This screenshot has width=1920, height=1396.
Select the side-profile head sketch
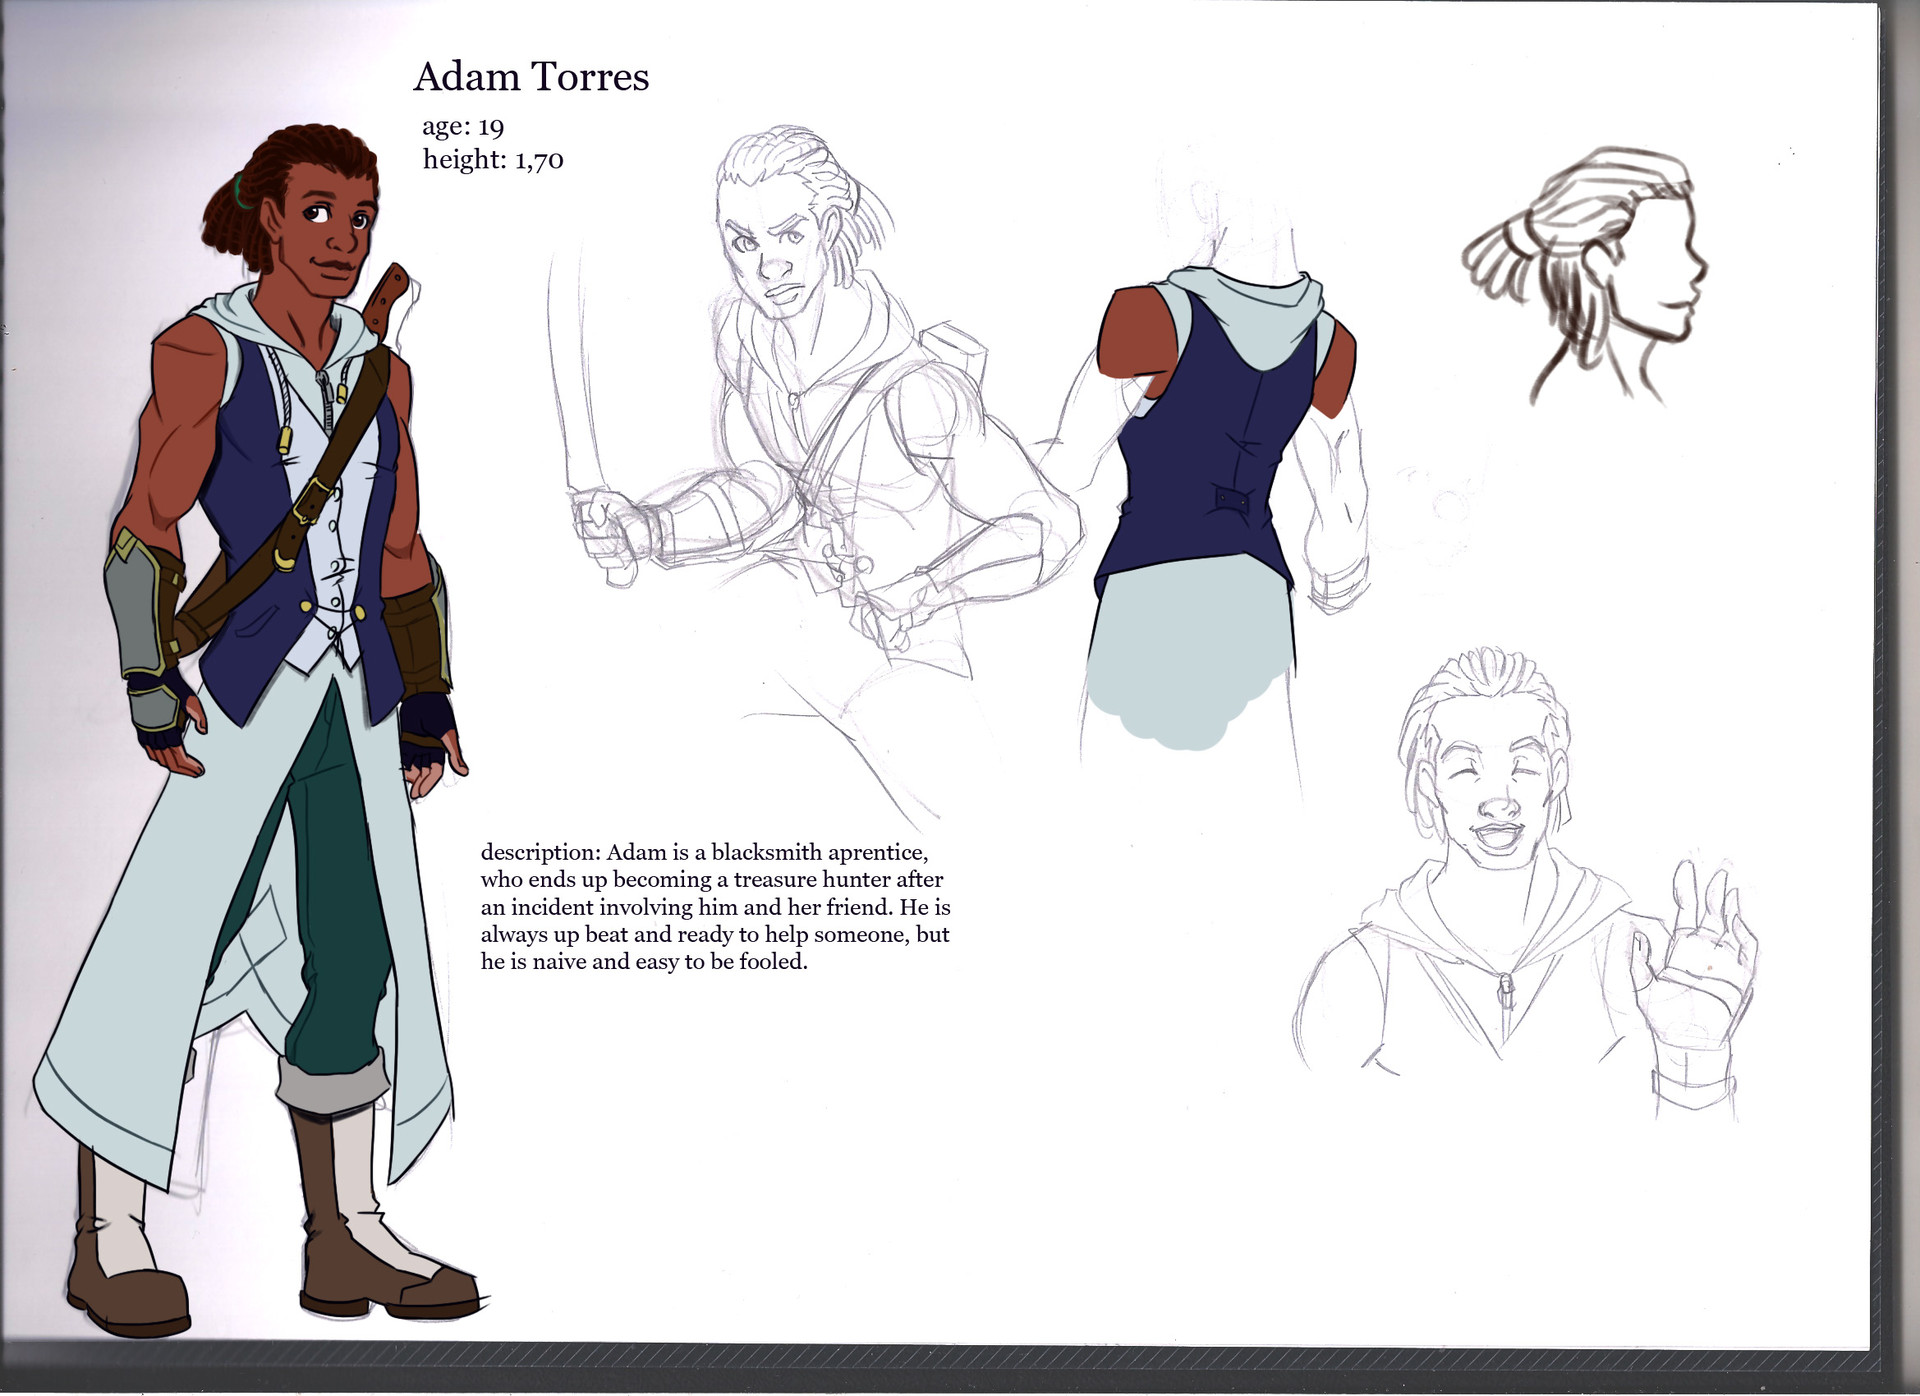(1585, 275)
